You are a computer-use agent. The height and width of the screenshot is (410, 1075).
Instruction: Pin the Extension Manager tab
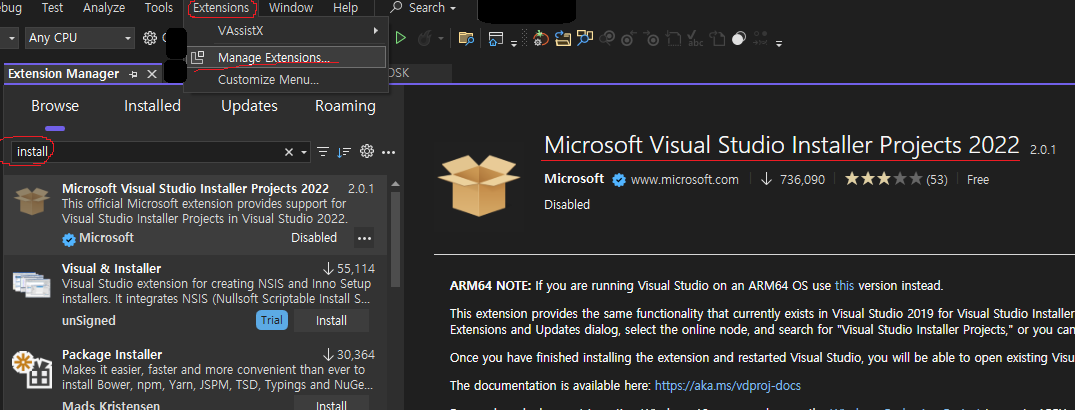tap(134, 74)
